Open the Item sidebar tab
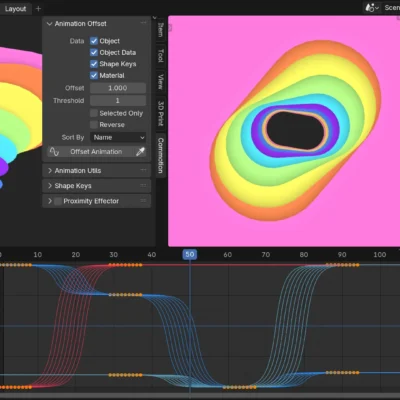Viewport: 400px width, 400px height. 160,30
